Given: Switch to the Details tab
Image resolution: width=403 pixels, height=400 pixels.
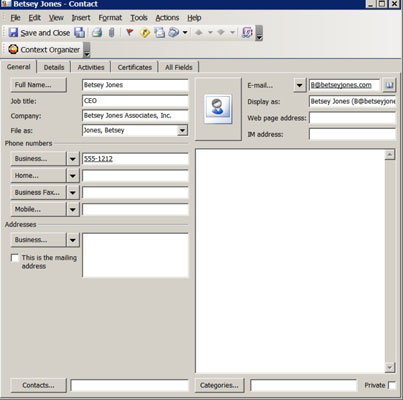Looking at the screenshot, I should click(x=54, y=67).
